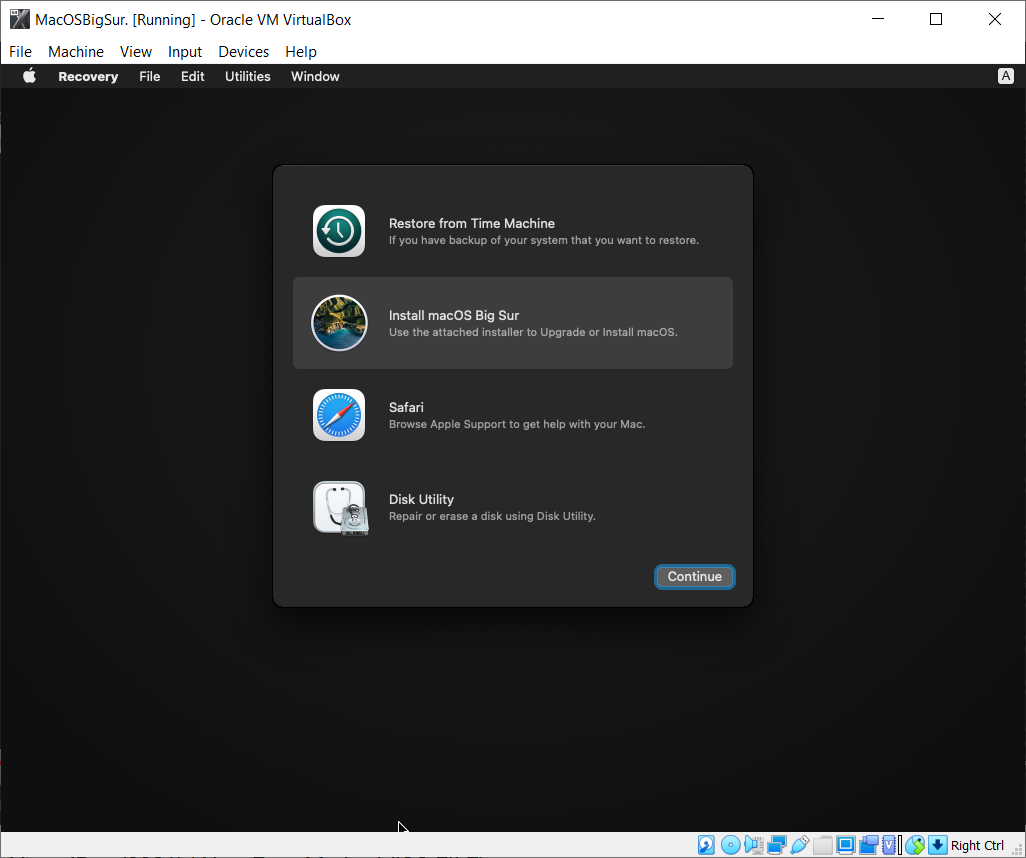Click the mouse integration status icon

point(915,845)
